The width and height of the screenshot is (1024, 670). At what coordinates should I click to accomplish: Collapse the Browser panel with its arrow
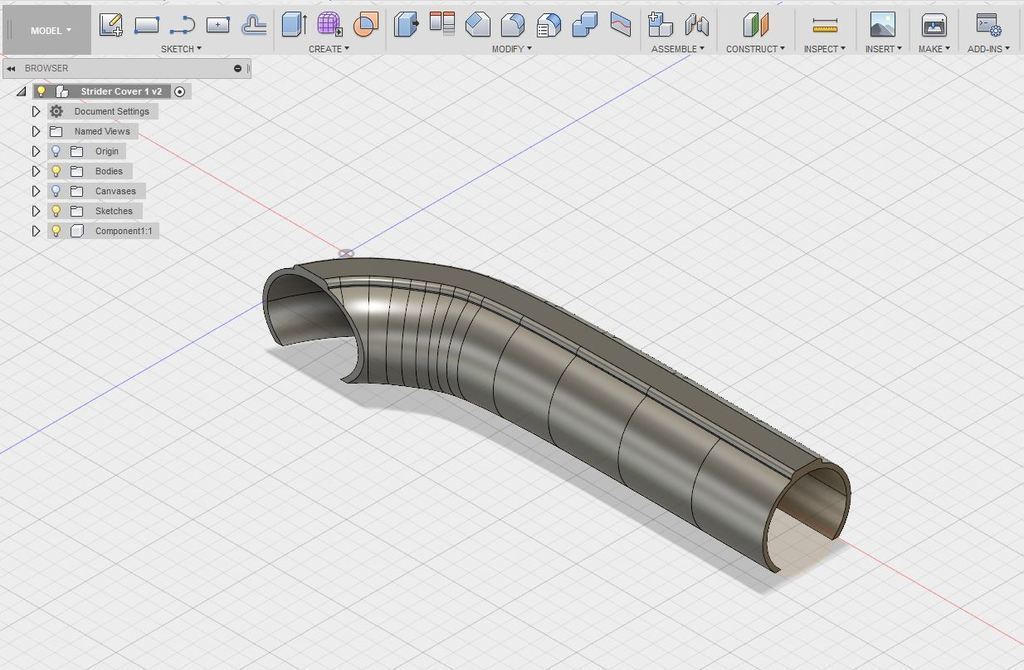pos(10,68)
